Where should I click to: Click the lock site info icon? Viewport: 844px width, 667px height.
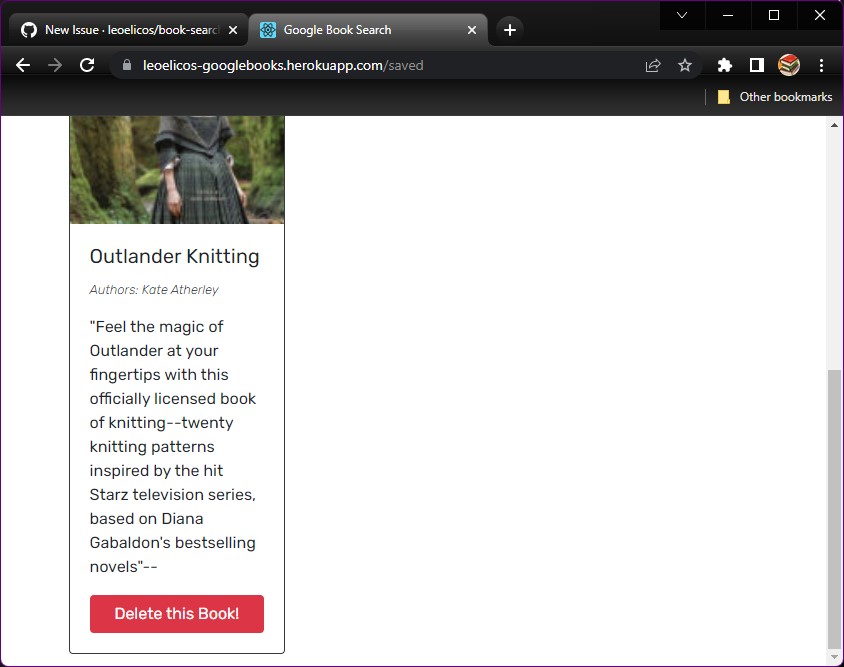click(x=127, y=65)
